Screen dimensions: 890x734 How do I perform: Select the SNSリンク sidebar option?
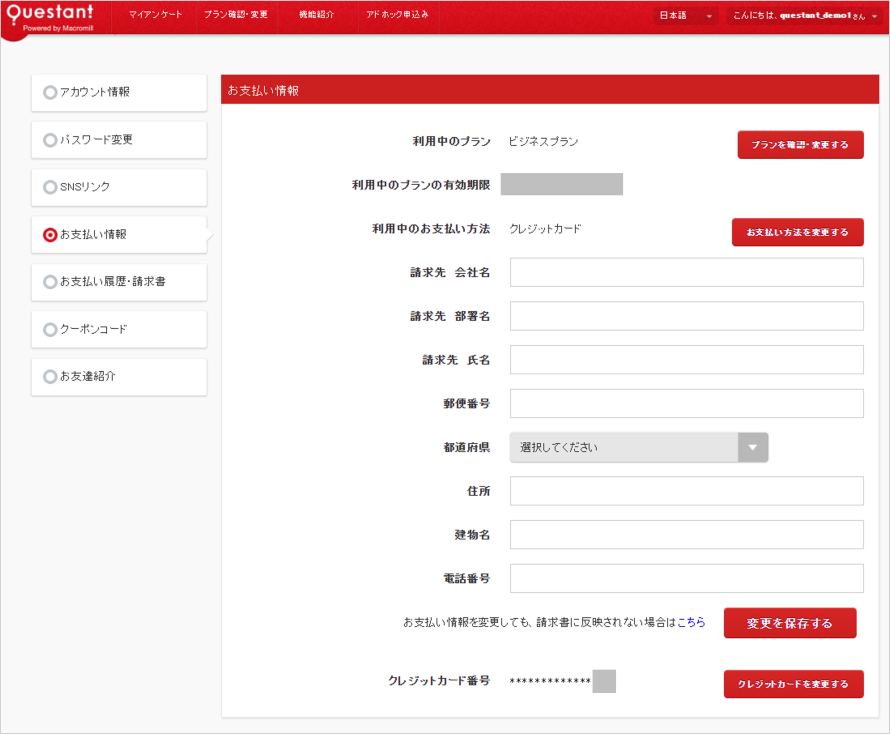pyautogui.click(x=50, y=187)
